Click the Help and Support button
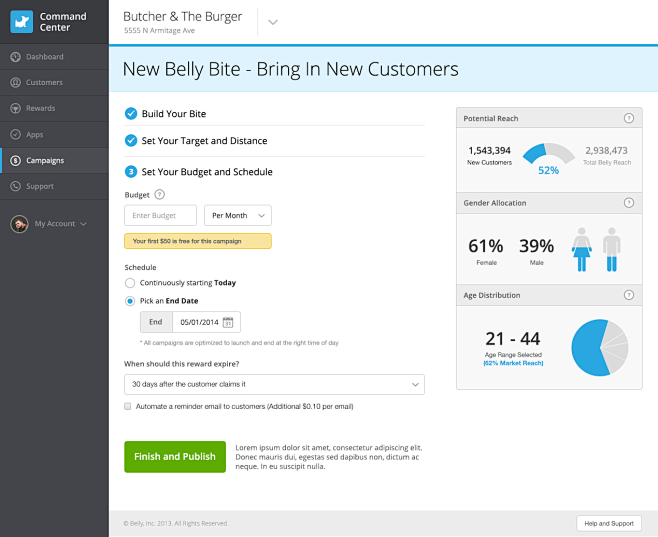The width and height of the screenshot is (658, 537). [x=609, y=523]
